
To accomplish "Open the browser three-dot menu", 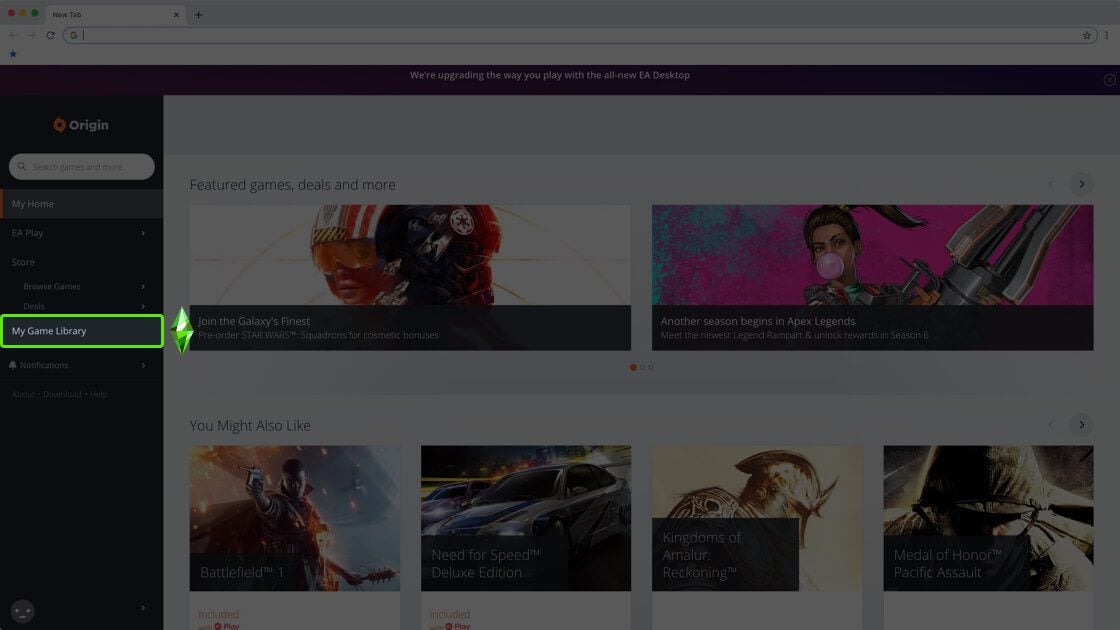I will 1107,35.
